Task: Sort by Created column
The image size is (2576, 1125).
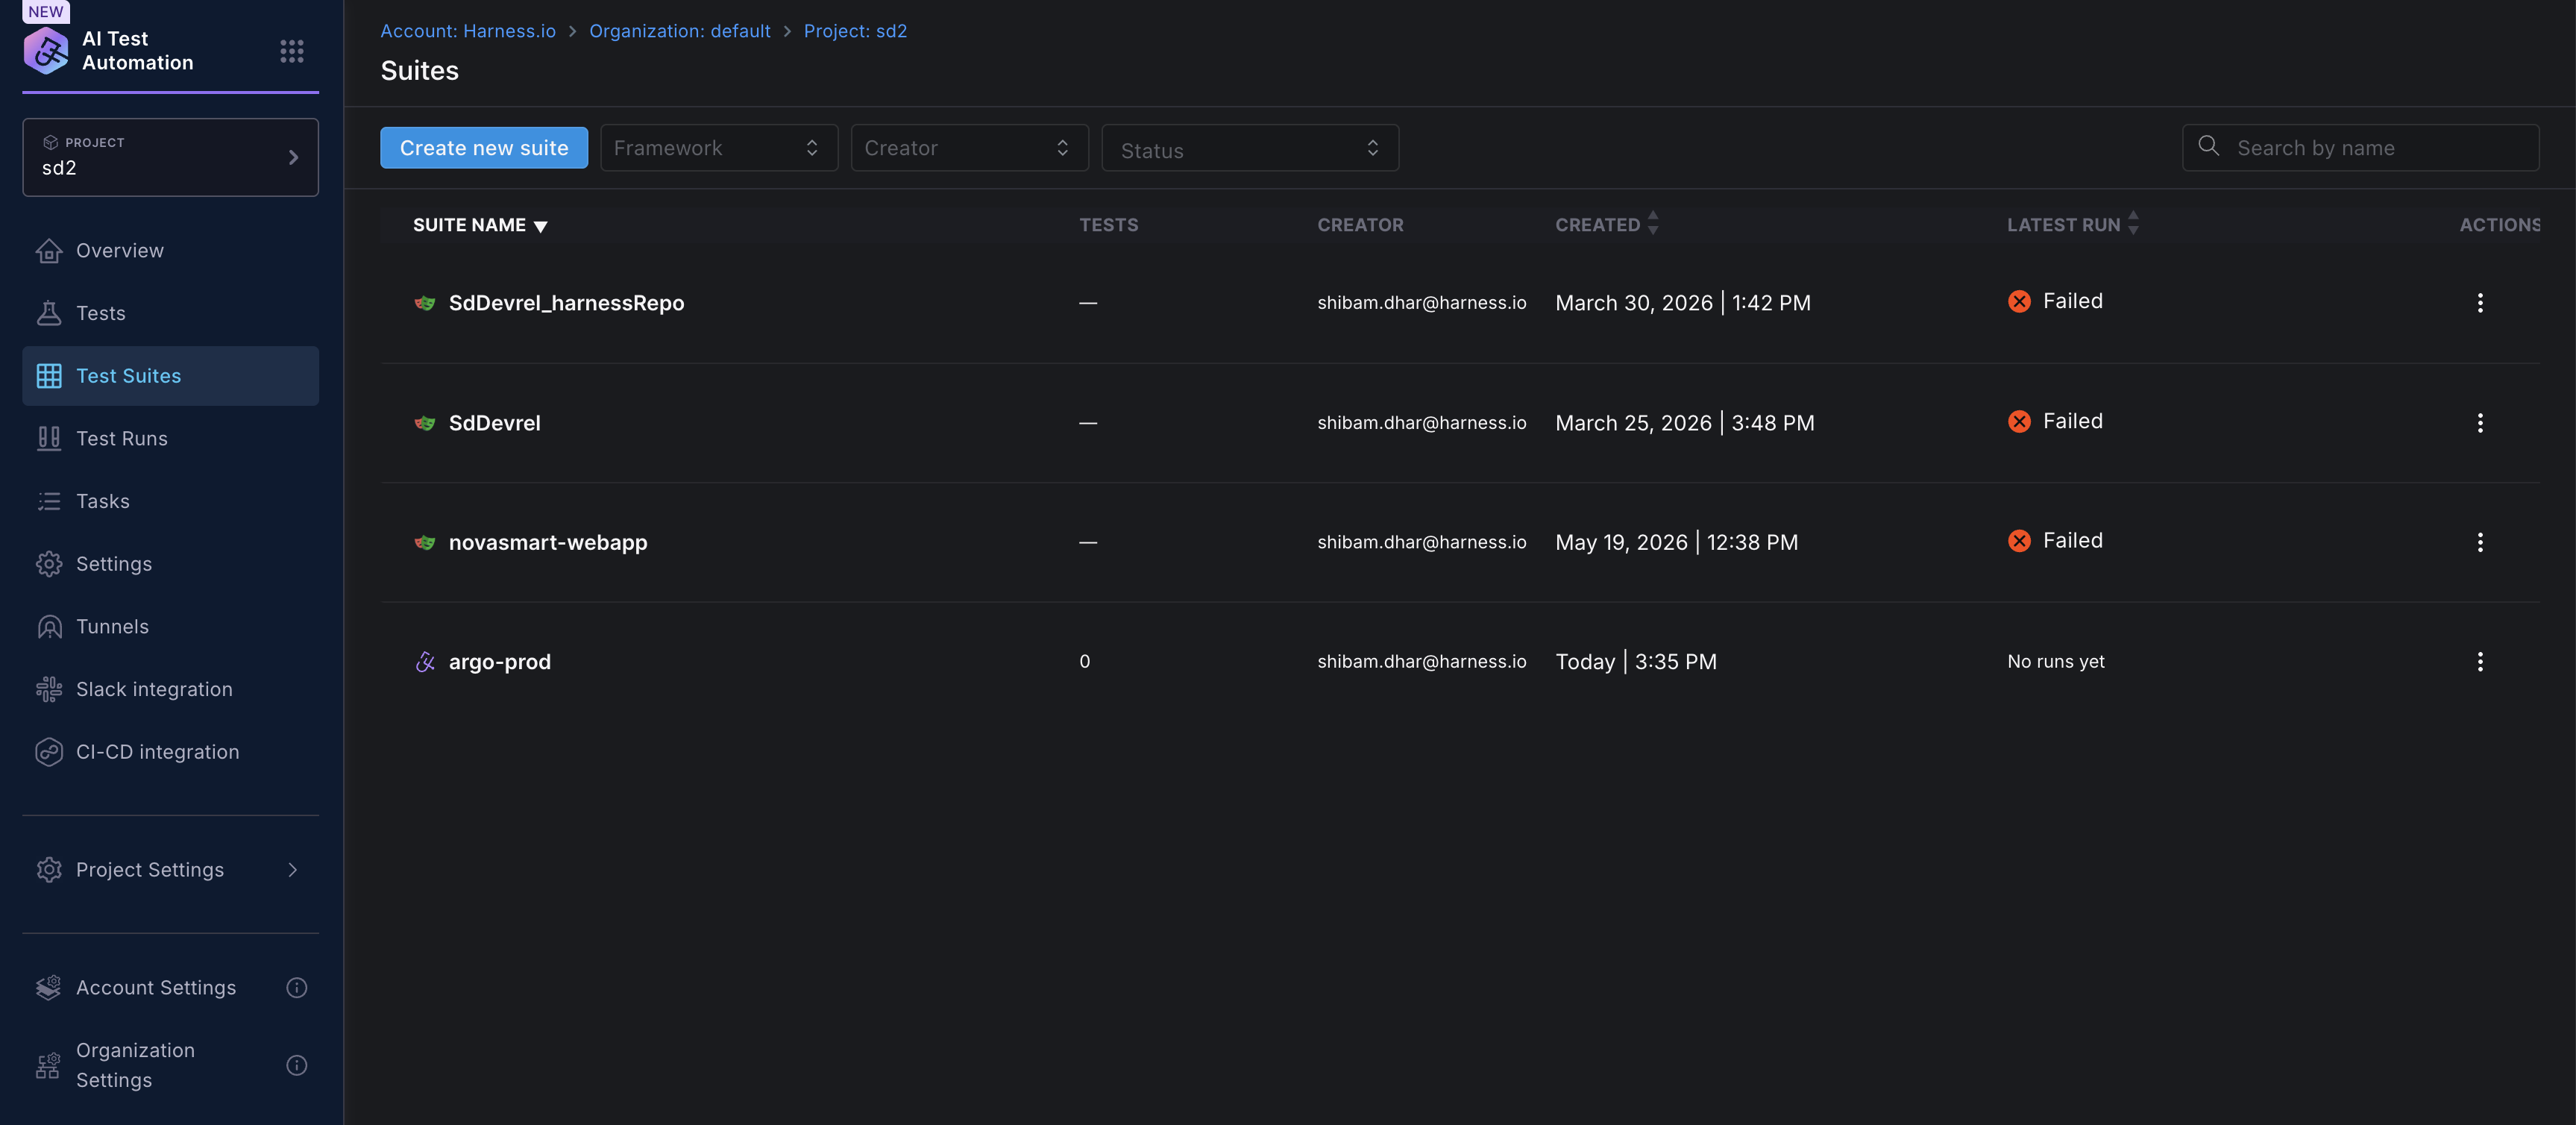Action: [x=1607, y=224]
